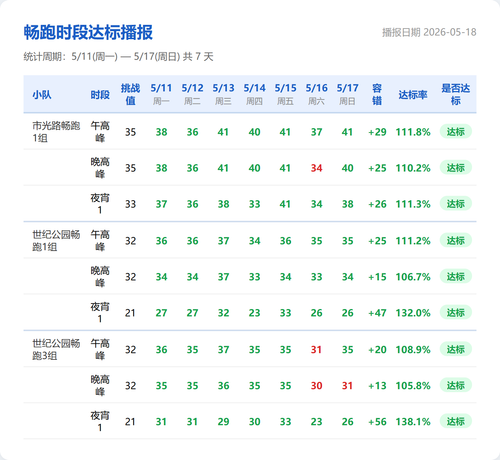Click the 5/13 value 29 in the 138.1% row
500x460 pixels.
pyautogui.click(x=223, y=422)
